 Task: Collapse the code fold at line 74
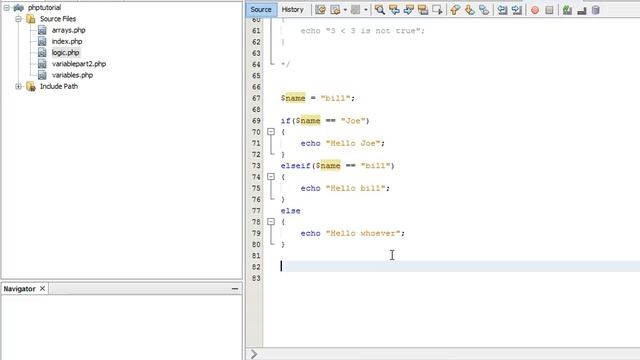[x=271, y=176]
